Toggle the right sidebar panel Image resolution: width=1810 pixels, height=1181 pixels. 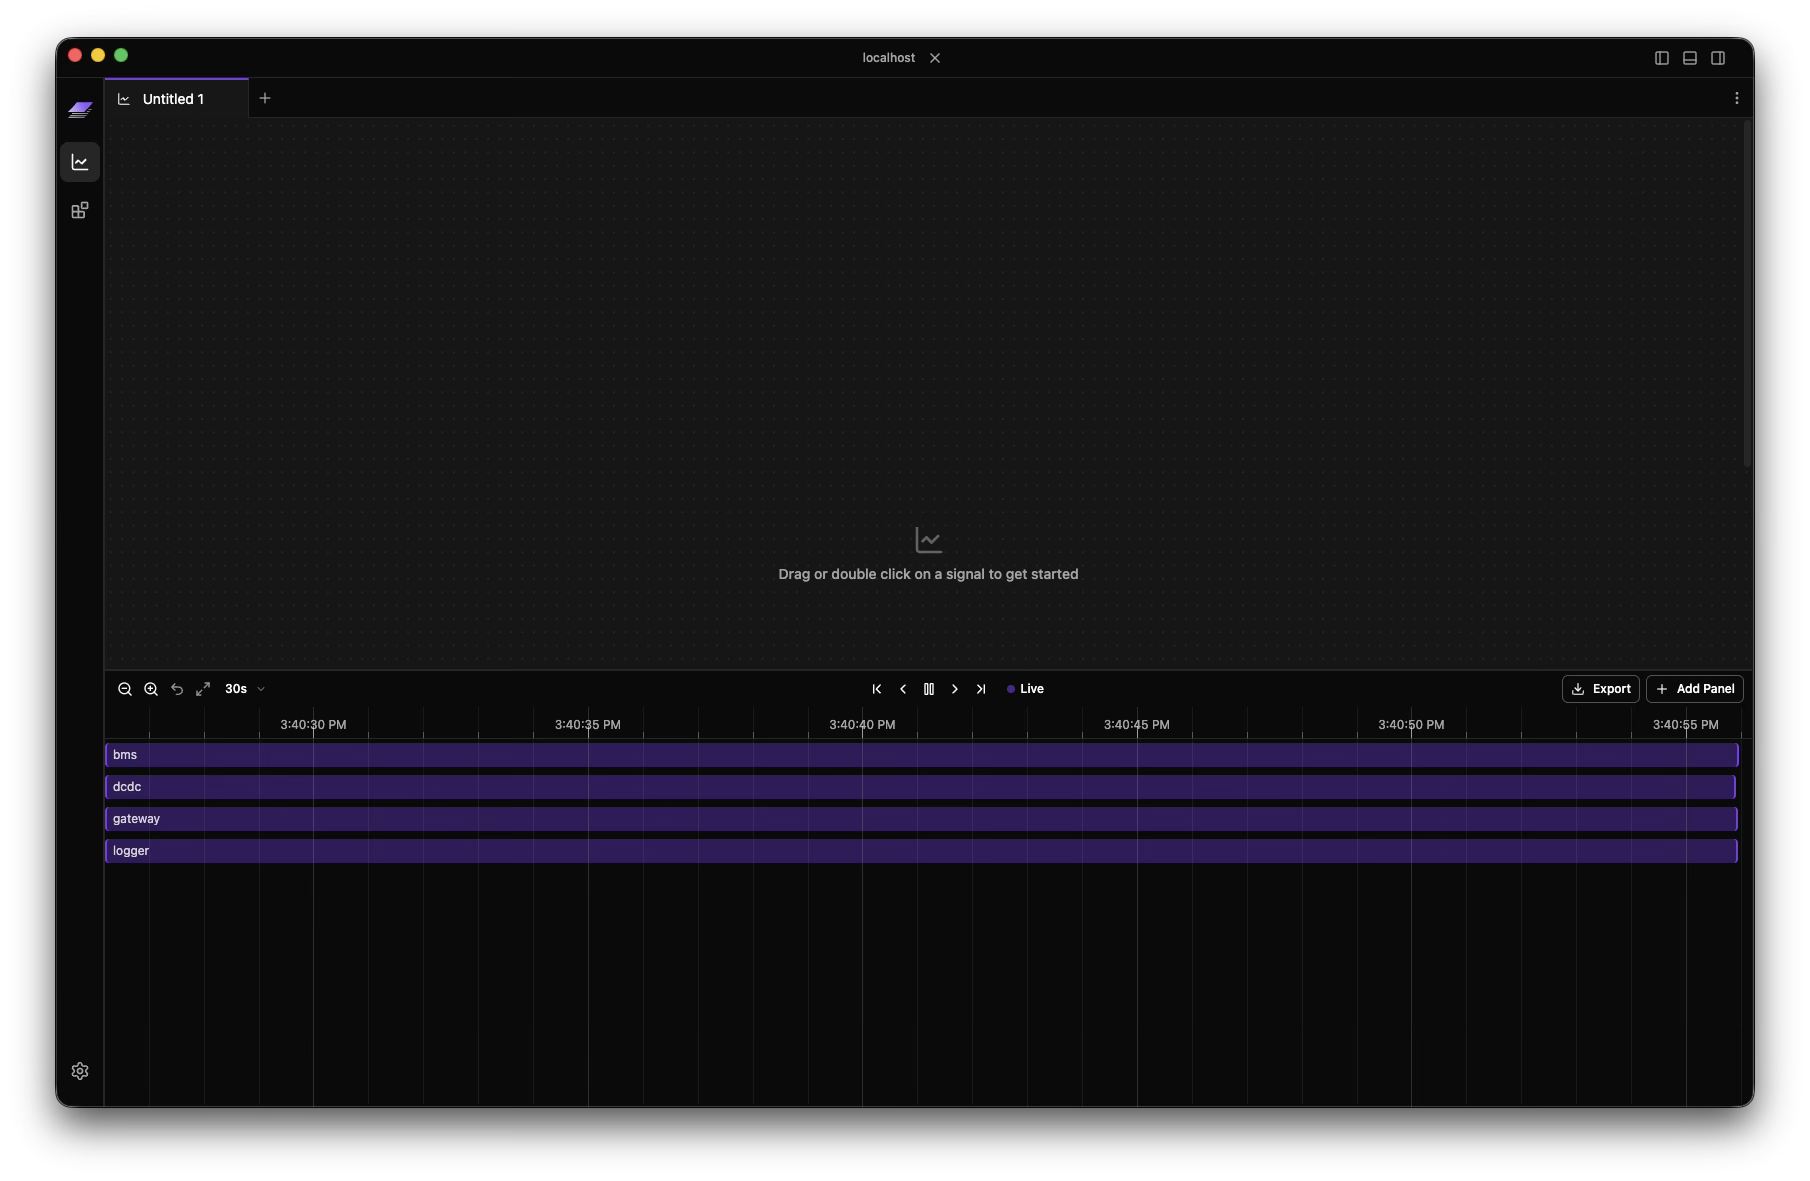pyautogui.click(x=1717, y=58)
